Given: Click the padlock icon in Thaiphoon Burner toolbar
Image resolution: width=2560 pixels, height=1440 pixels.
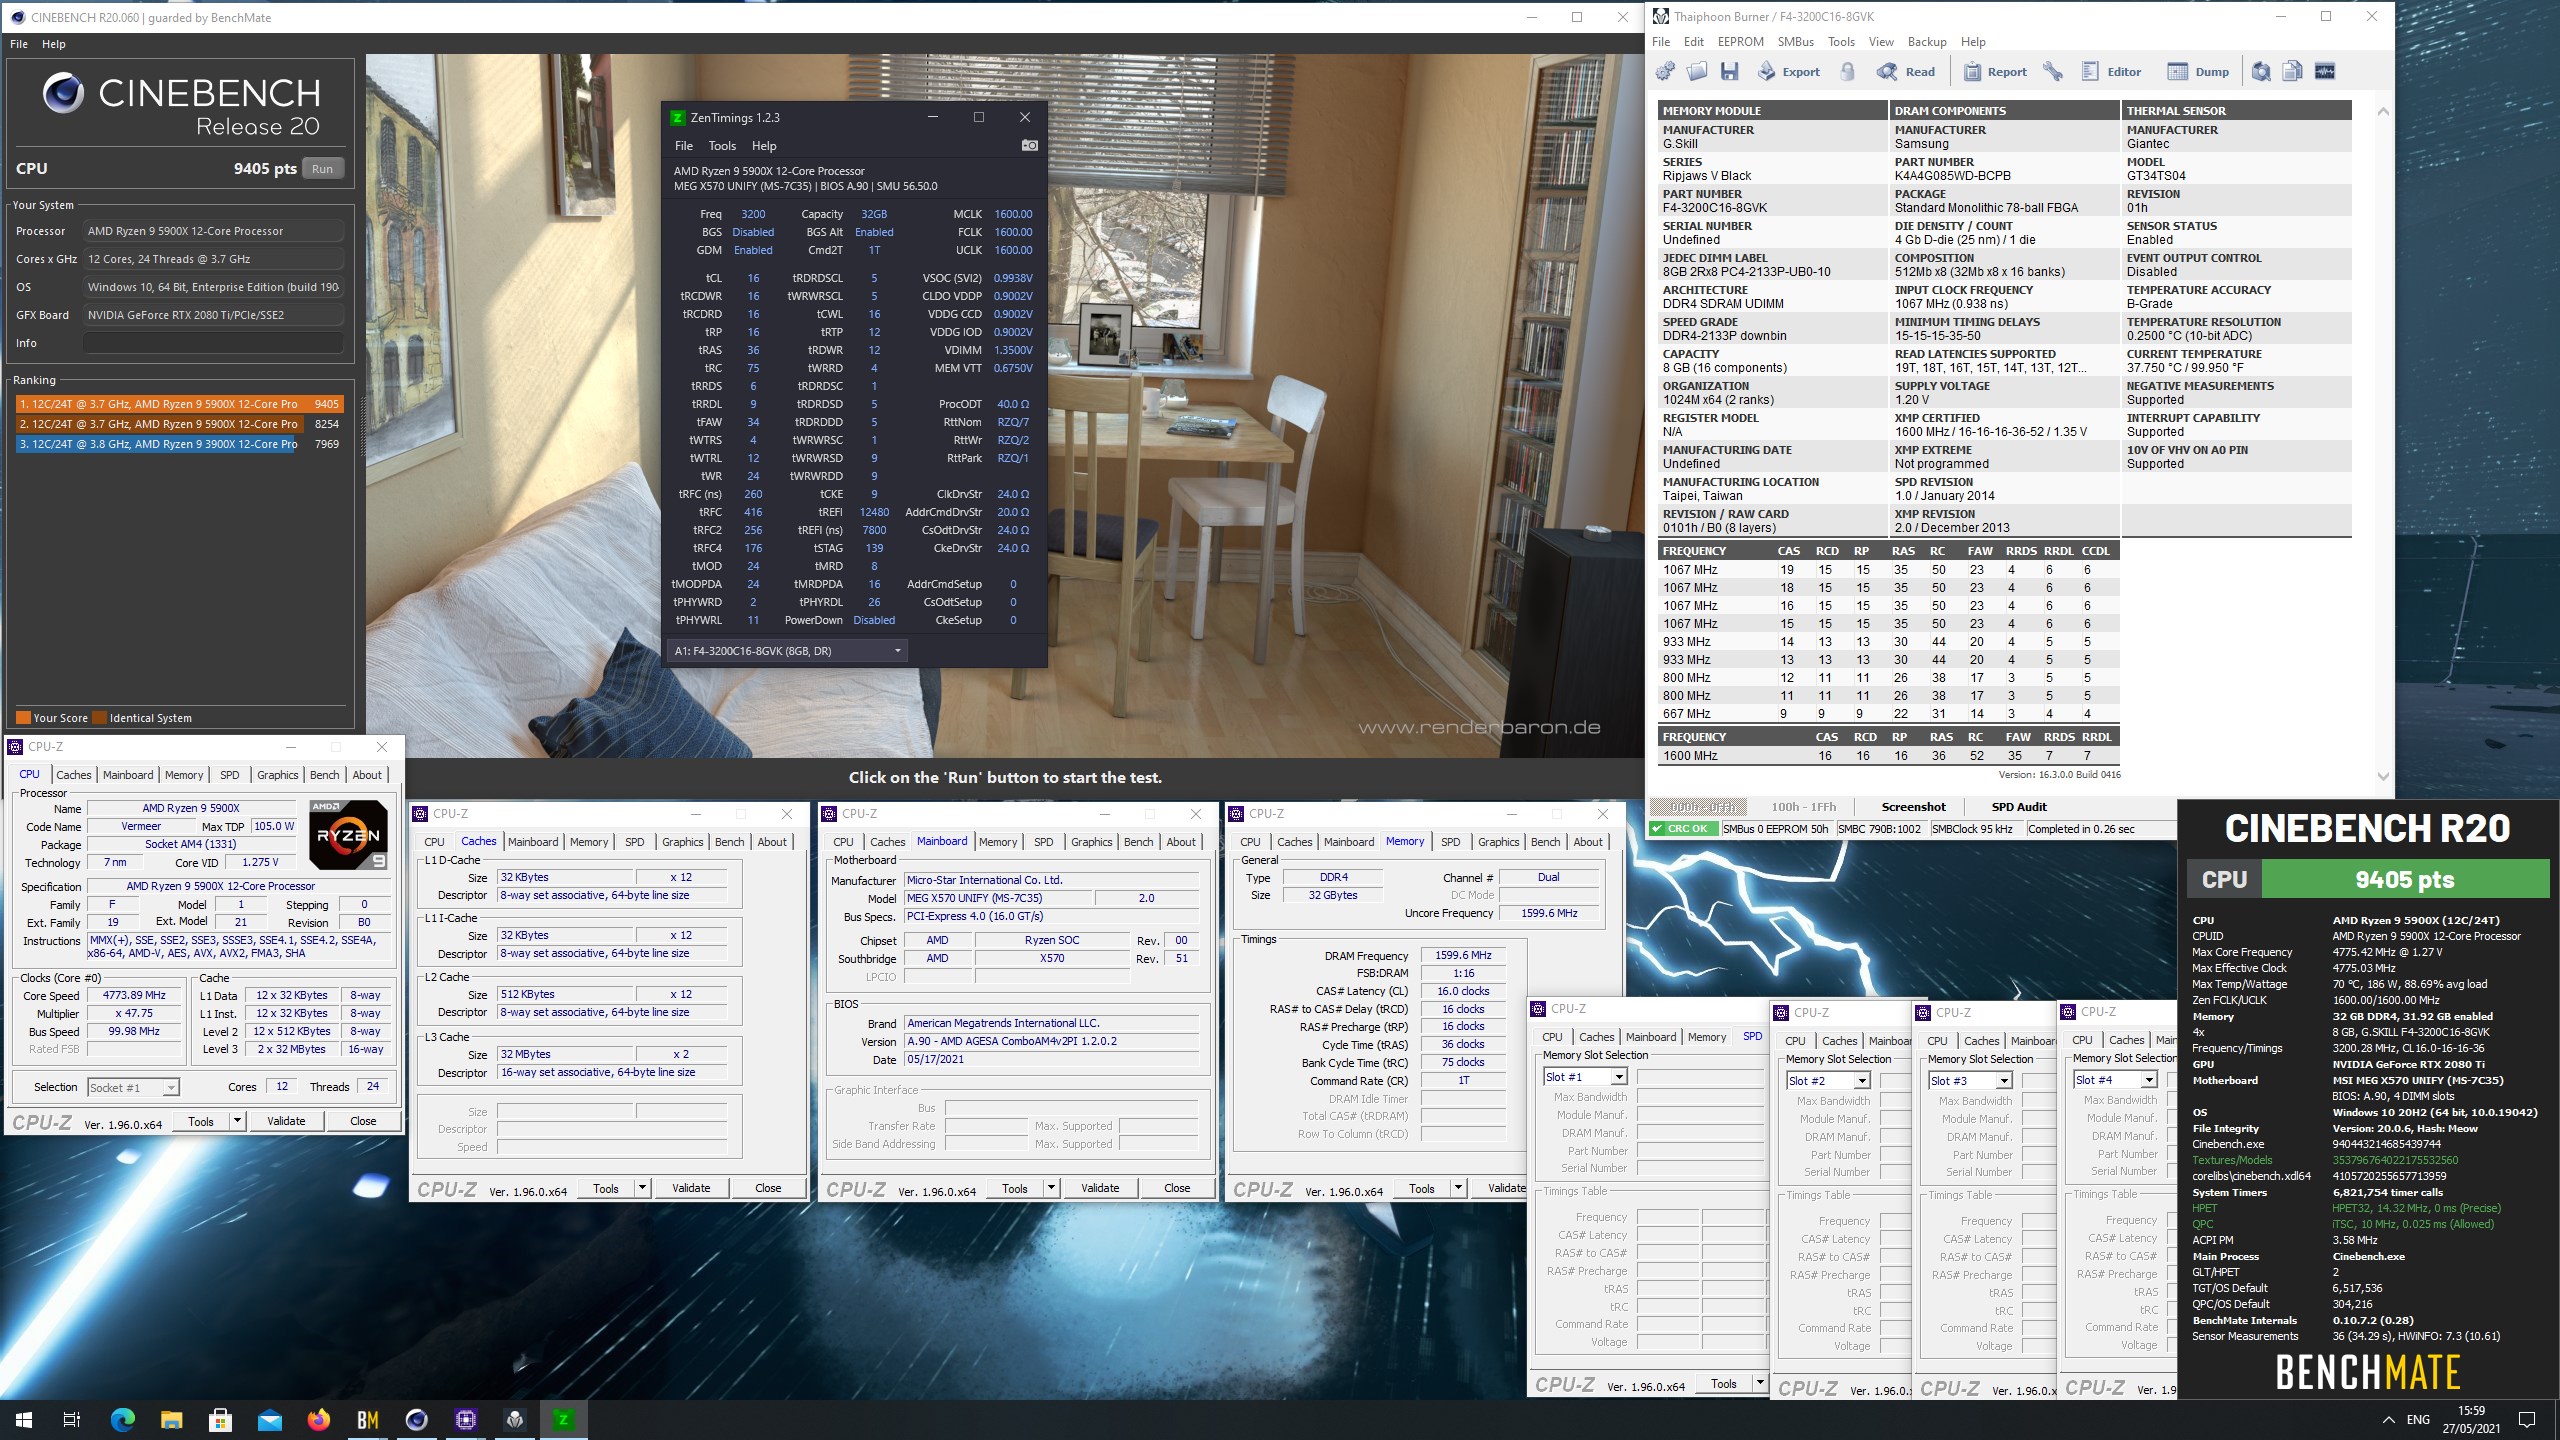Looking at the screenshot, I should tap(1848, 71).
